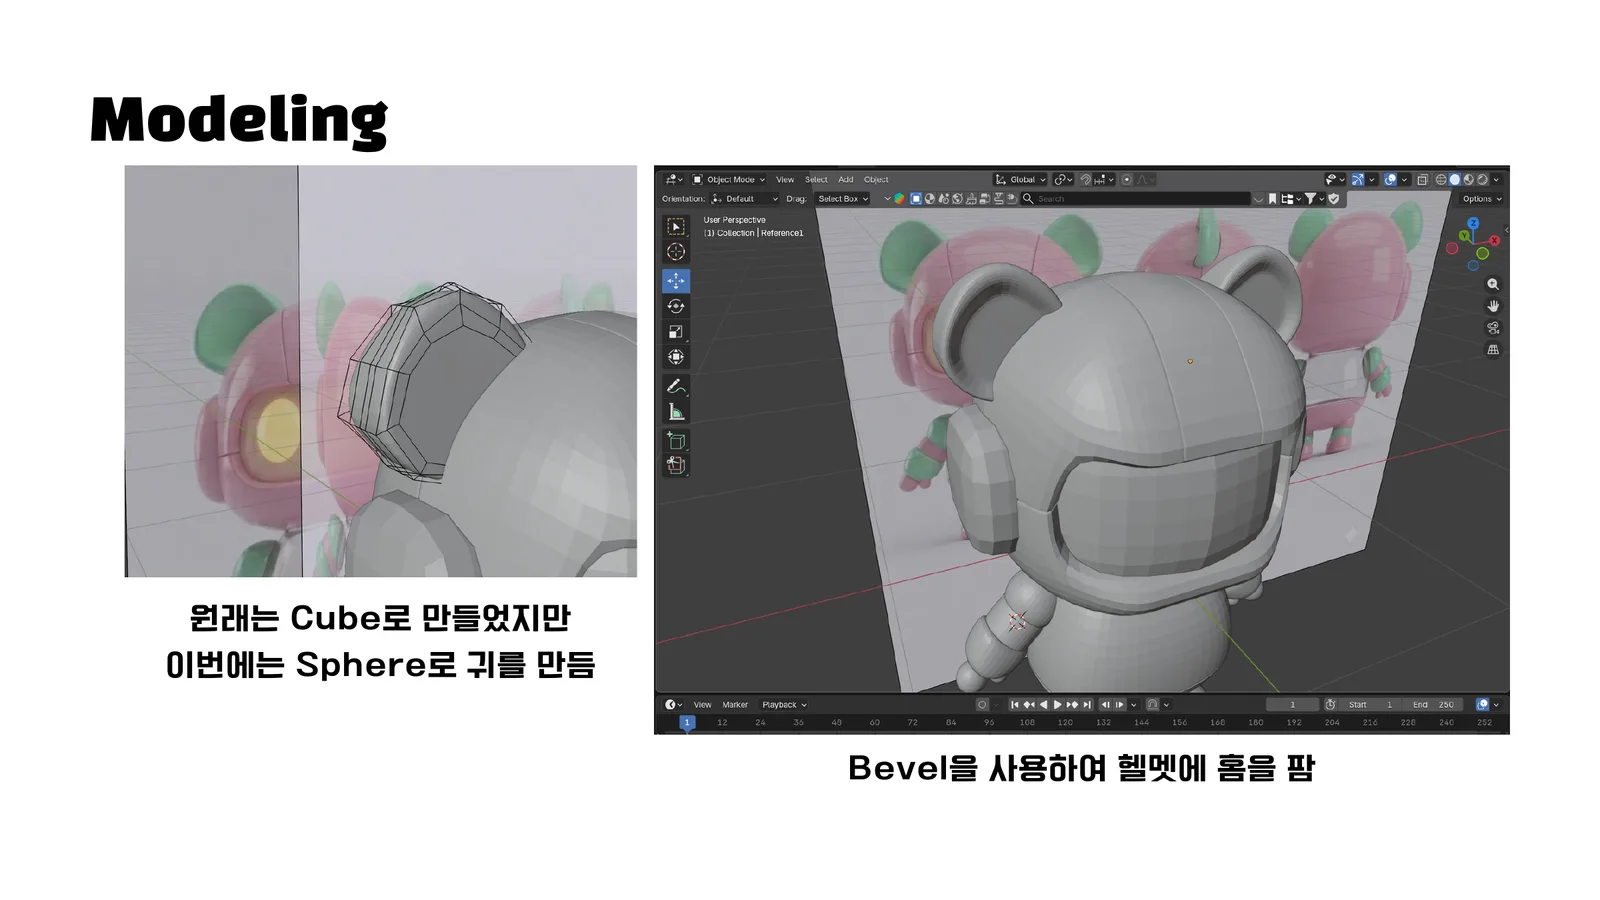Select the Scale tool
Image resolution: width=1600 pixels, height=900 pixels.
(x=676, y=332)
